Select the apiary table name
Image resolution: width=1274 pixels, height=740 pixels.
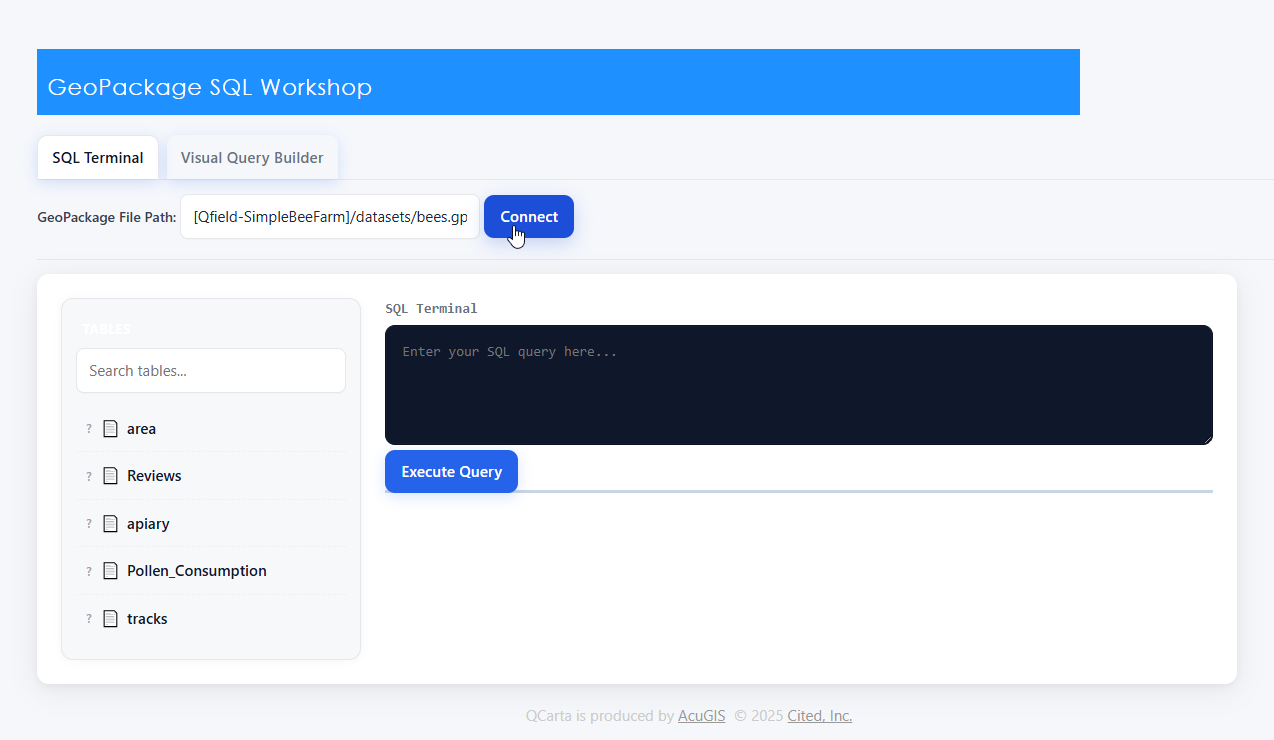click(x=148, y=524)
